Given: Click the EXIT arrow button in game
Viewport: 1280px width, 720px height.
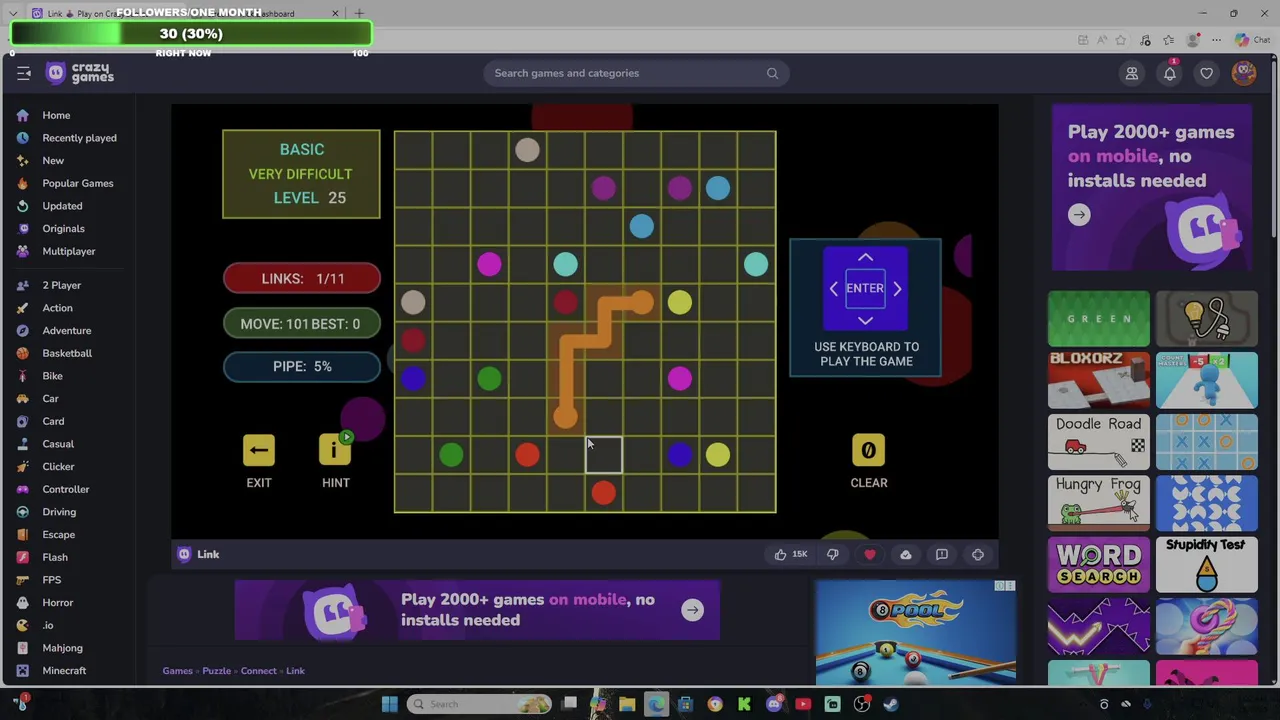Looking at the screenshot, I should coord(259,450).
